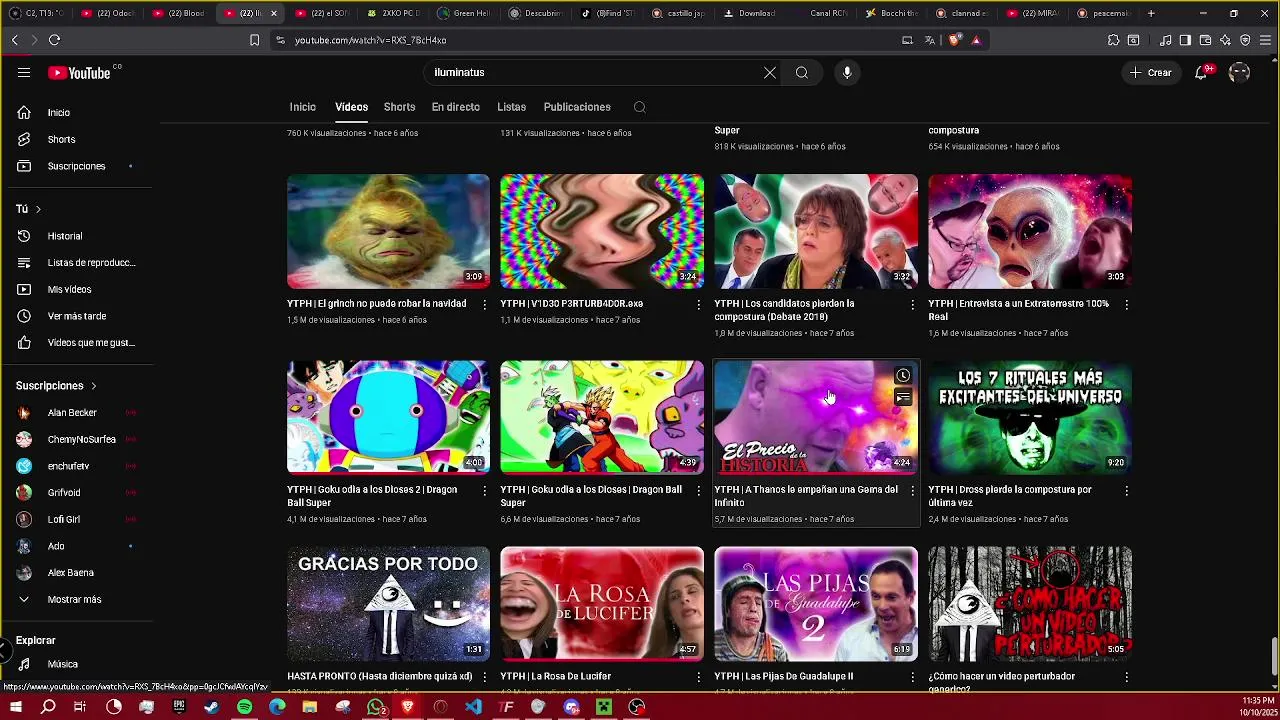Open the notifications bell
This screenshot has width=1280, height=720.
tap(1202, 72)
